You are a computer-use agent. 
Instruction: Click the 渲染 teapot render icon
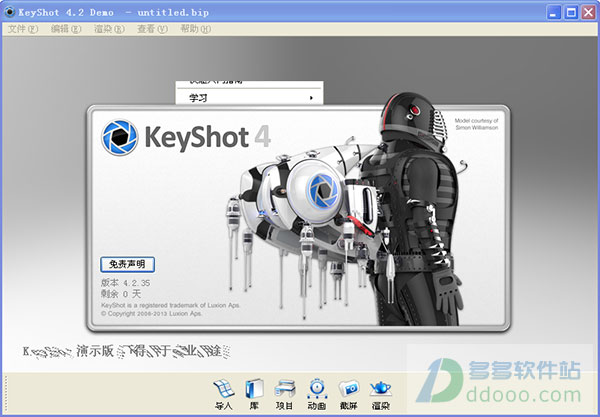pyautogui.click(x=380, y=394)
